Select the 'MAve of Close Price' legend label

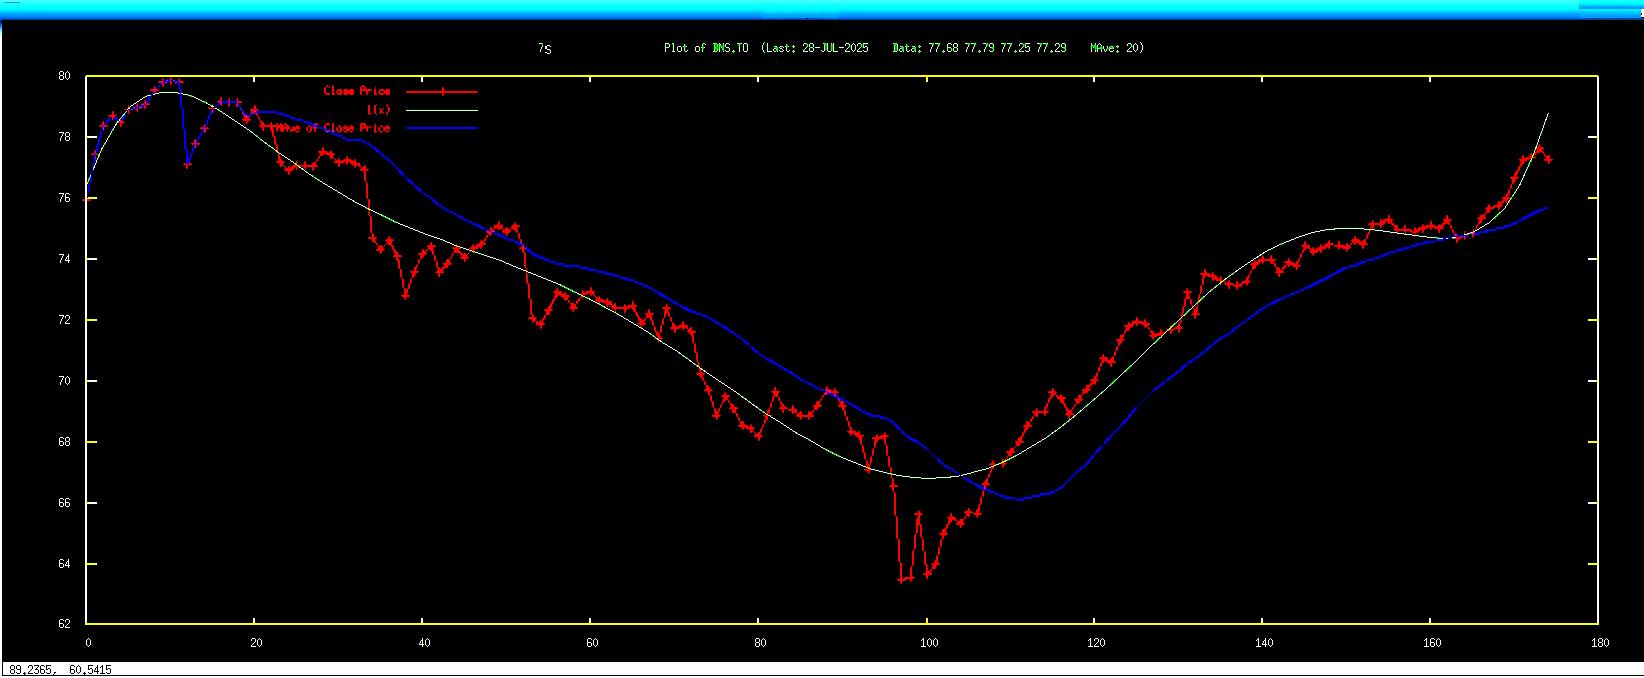tap(333, 128)
